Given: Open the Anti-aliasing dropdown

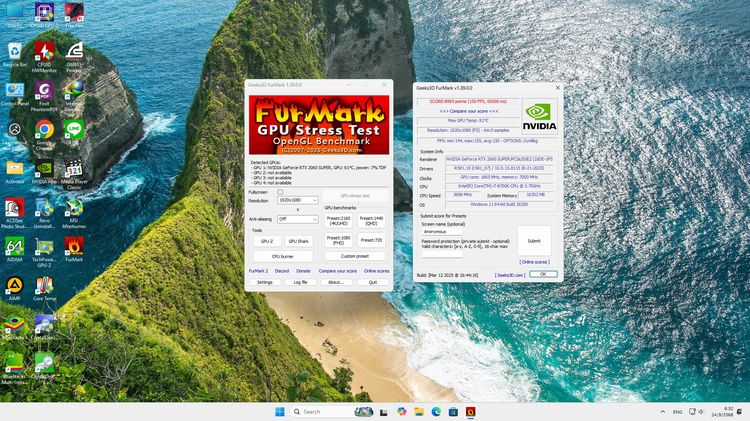Looking at the screenshot, I should click(298, 219).
